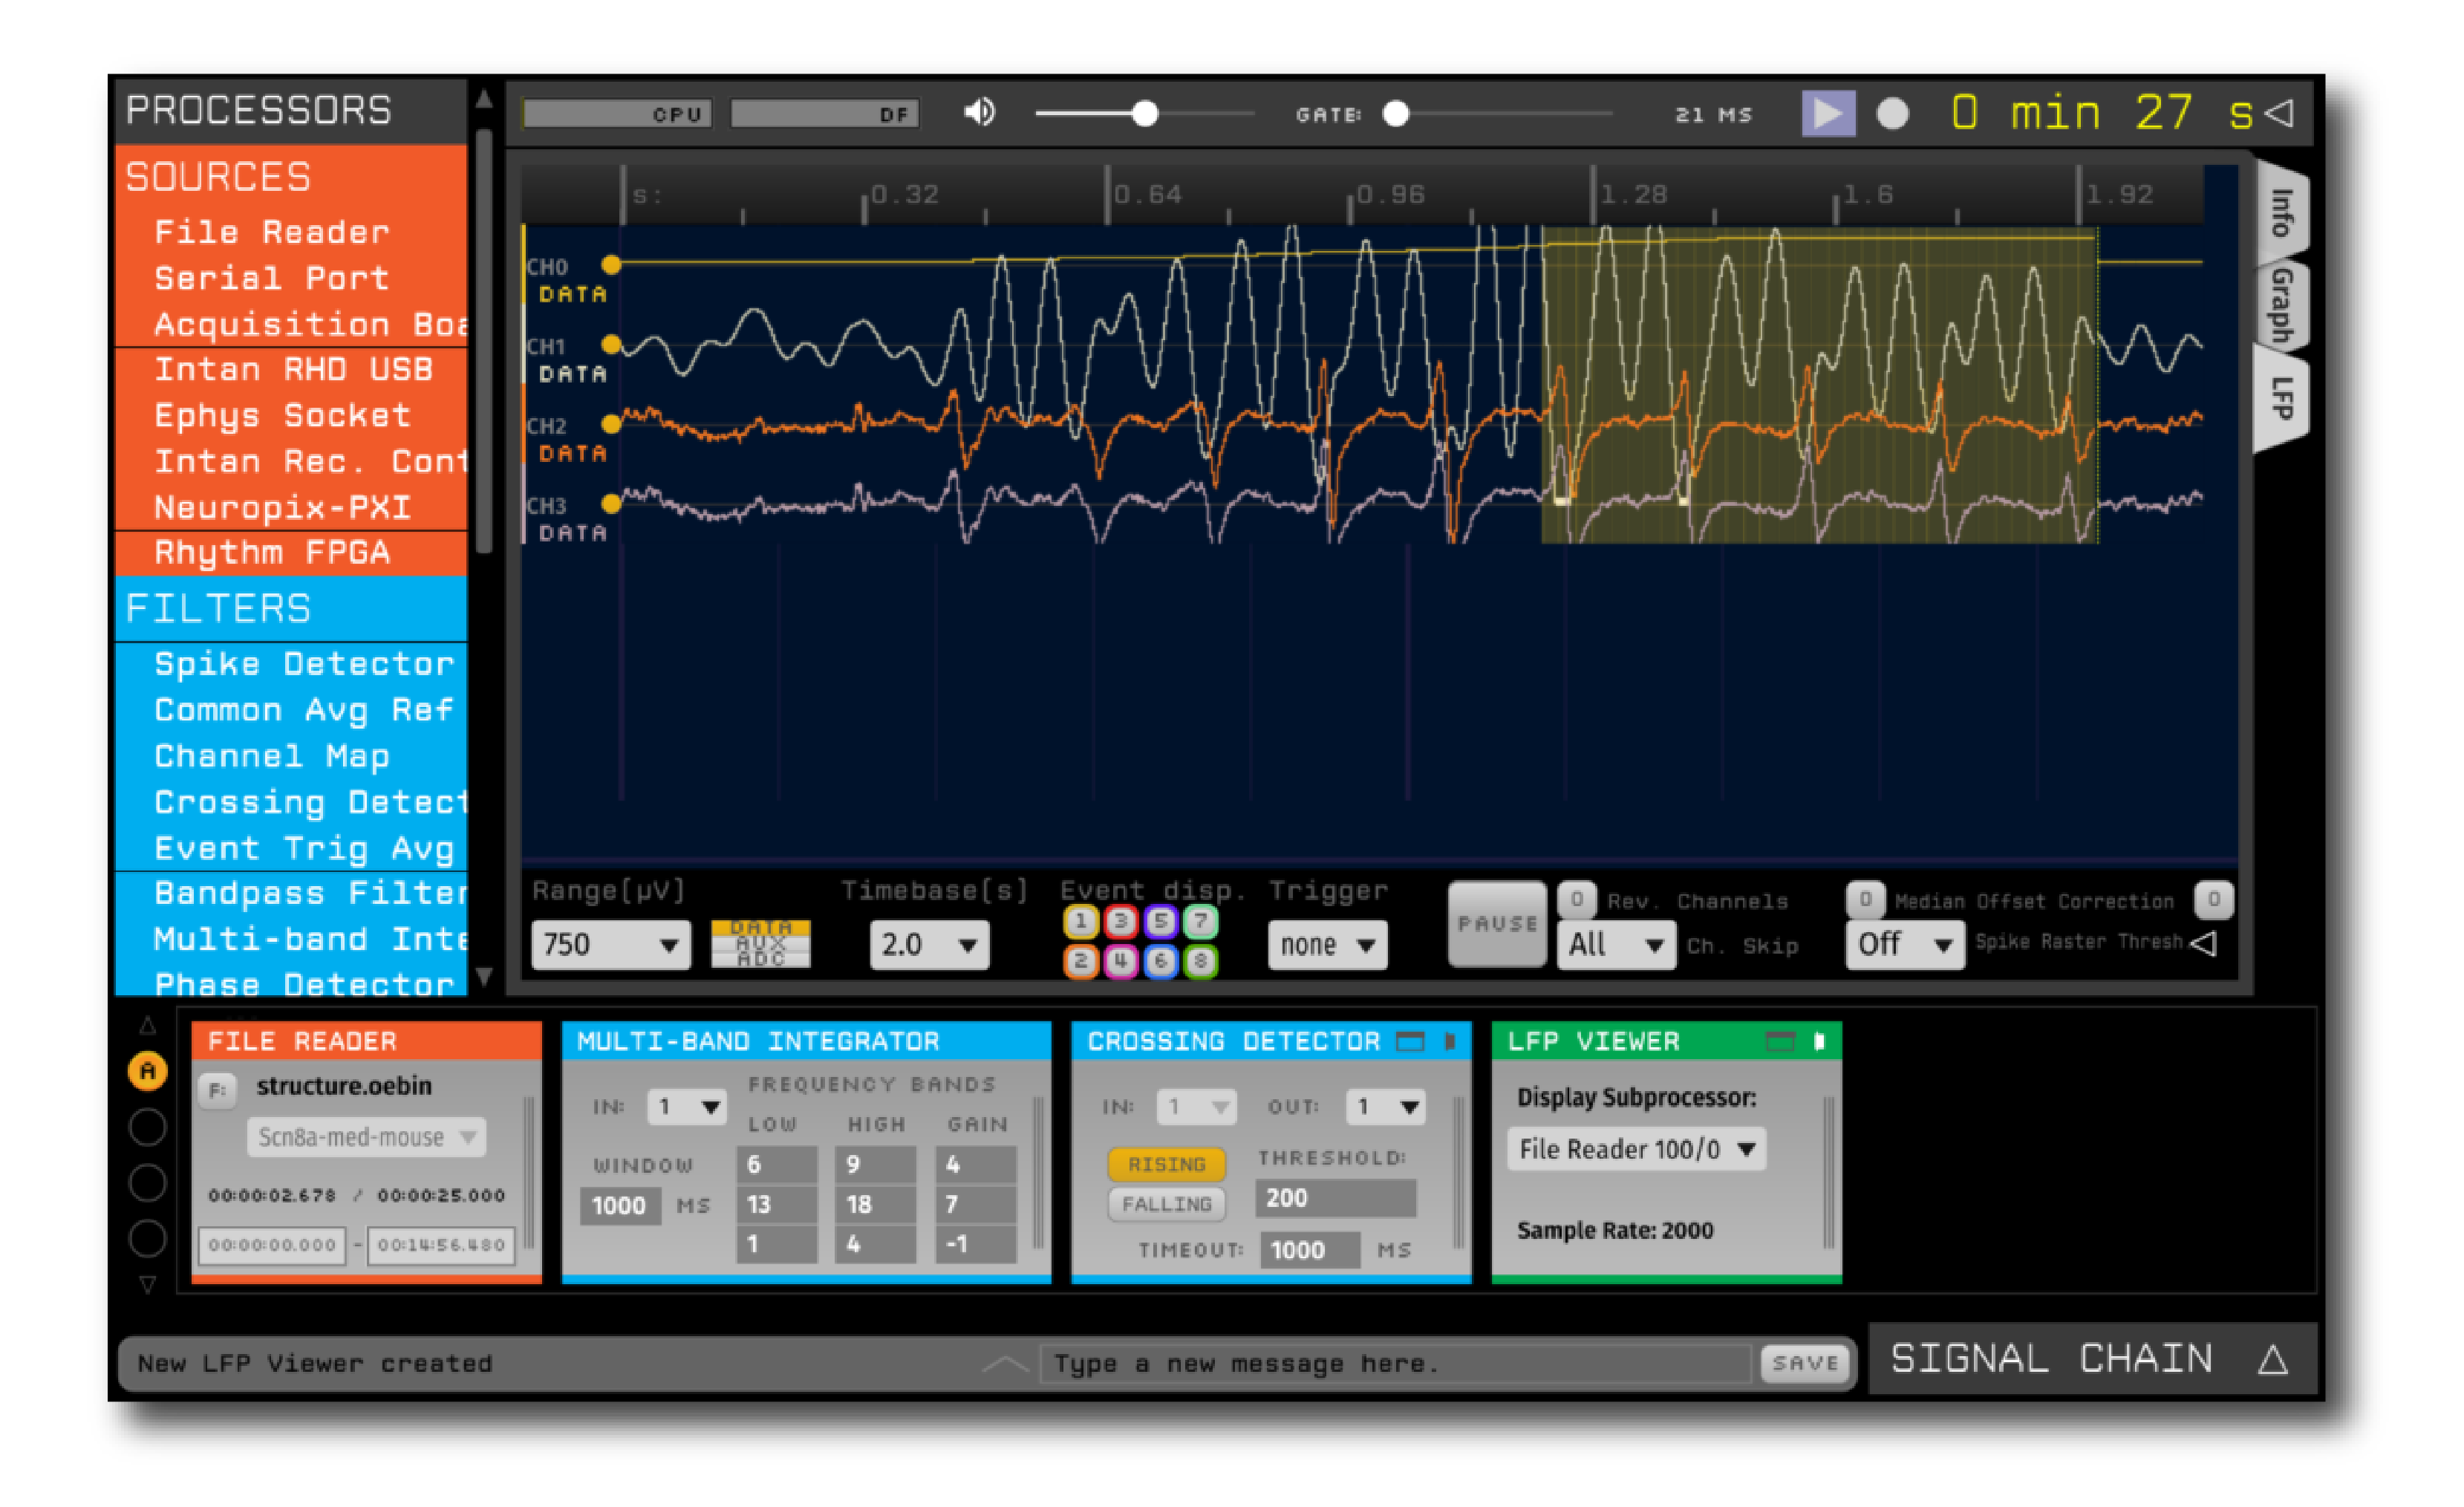Click the RISING button
The image size is (2464, 1507).
pyautogui.click(x=1166, y=1164)
